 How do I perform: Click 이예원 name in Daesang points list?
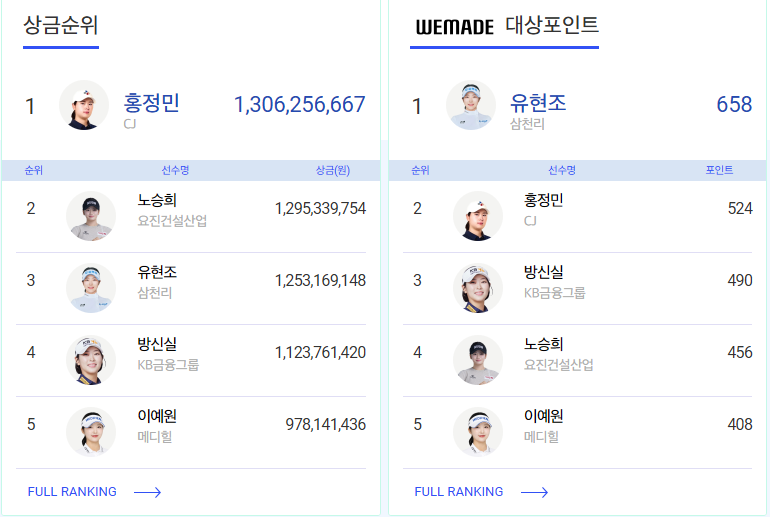click(544, 416)
